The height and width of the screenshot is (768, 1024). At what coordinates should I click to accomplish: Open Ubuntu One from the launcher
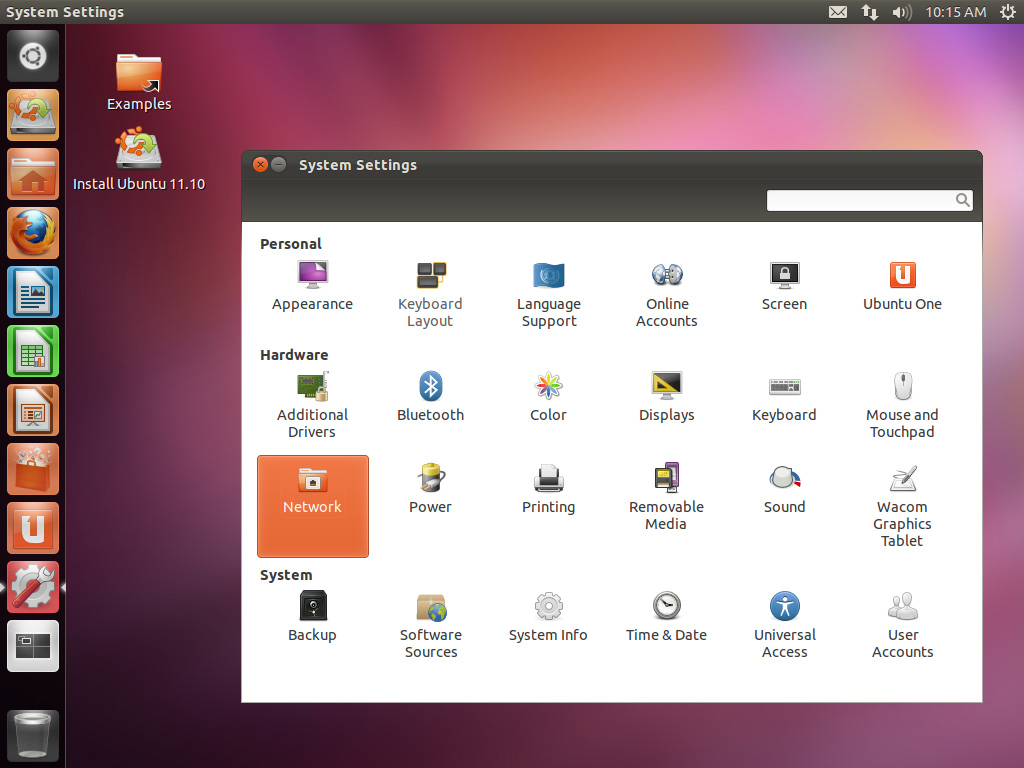[x=33, y=528]
